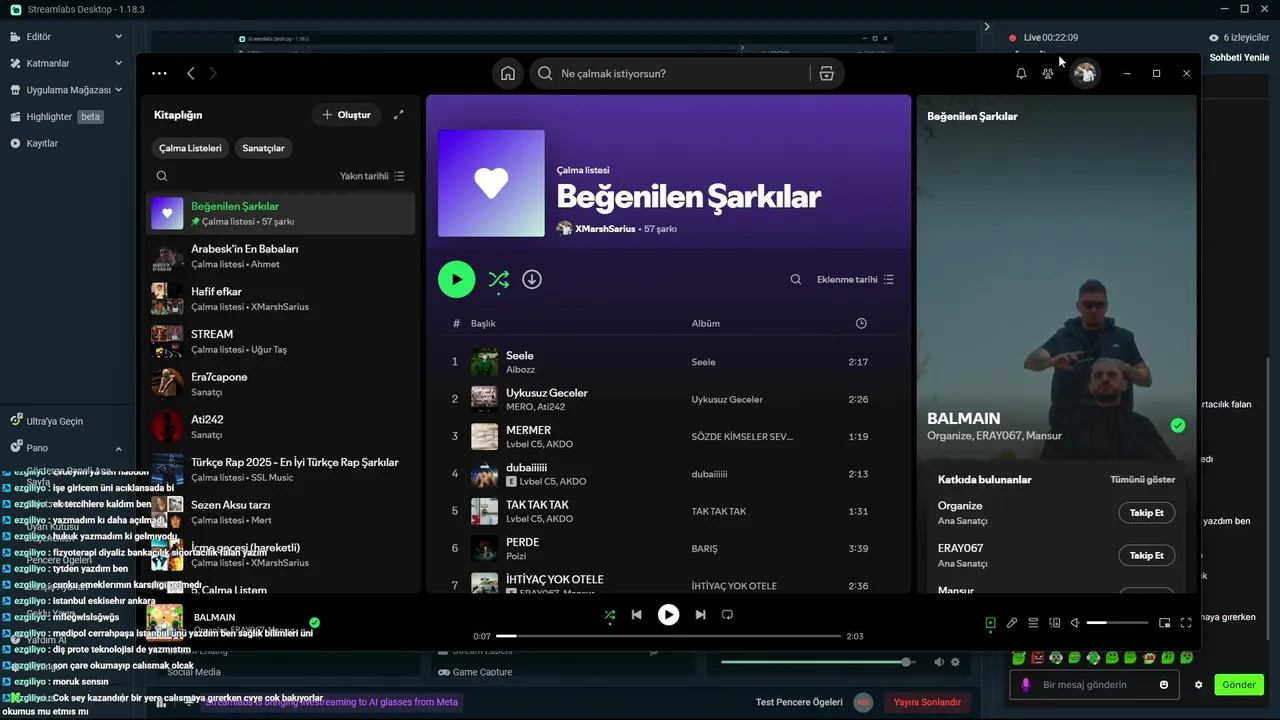This screenshot has width=1280, height=720.
Task: Collapse the Streamlabs chat panel with the arrow
Action: click(x=987, y=27)
